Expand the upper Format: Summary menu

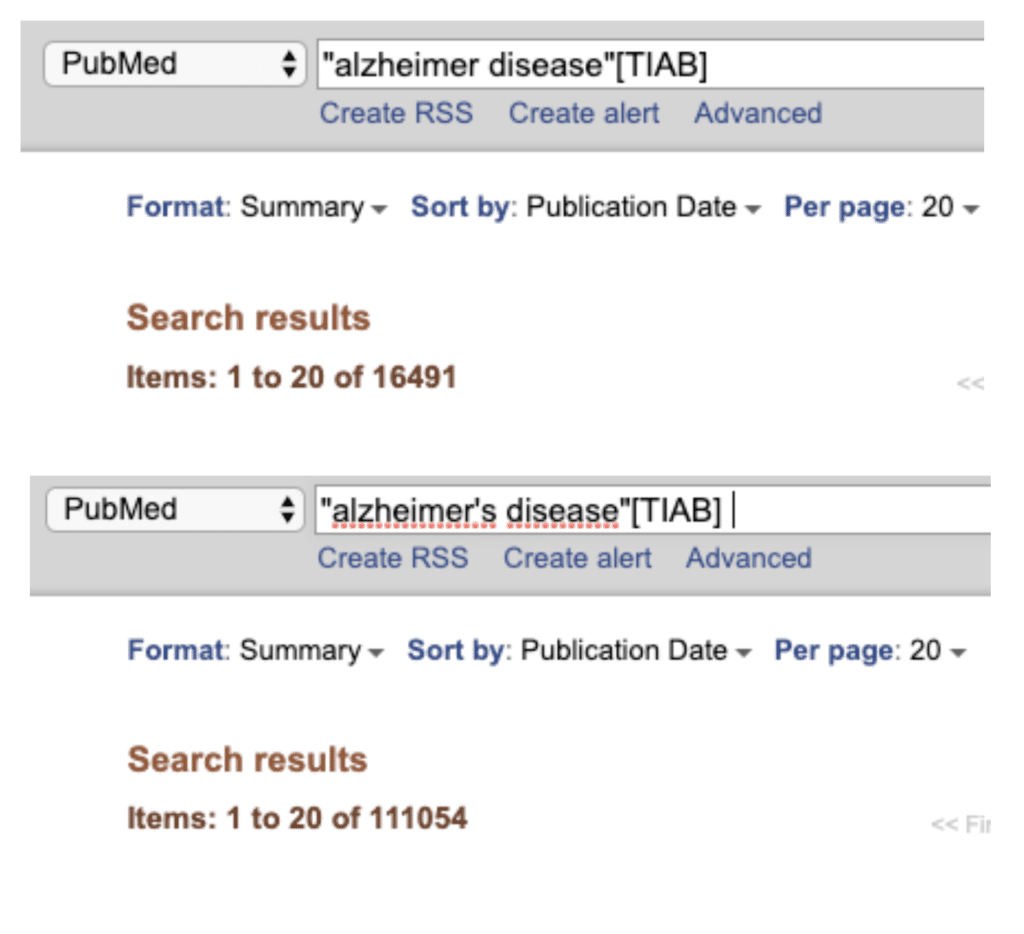(x=257, y=207)
